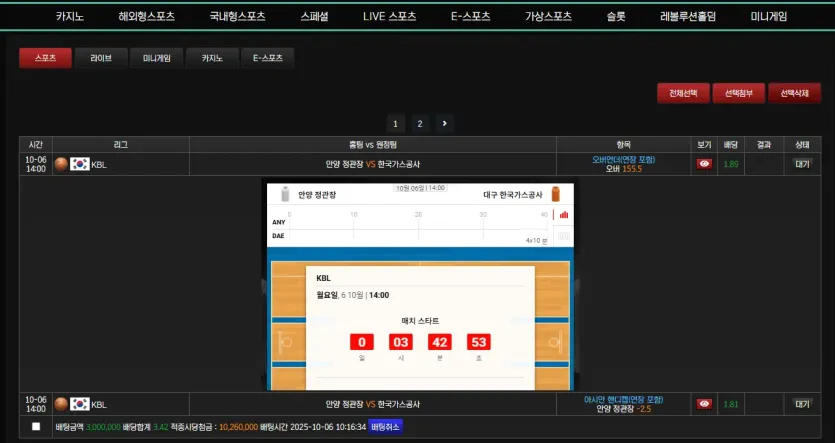Image resolution: width=835 pixels, height=443 pixels.
Task: Click 항목 column header
Action: (x=624, y=145)
